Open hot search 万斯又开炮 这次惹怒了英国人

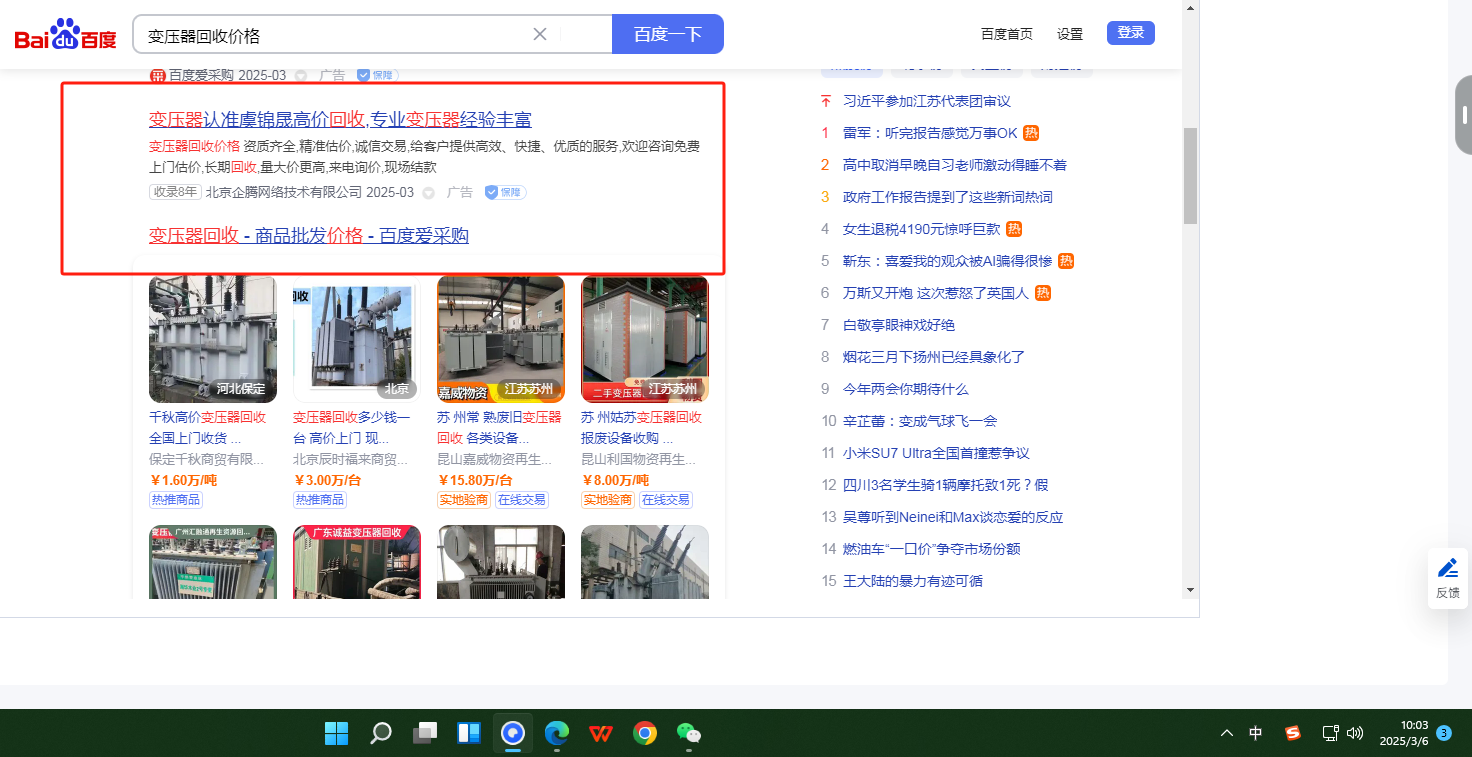click(936, 293)
